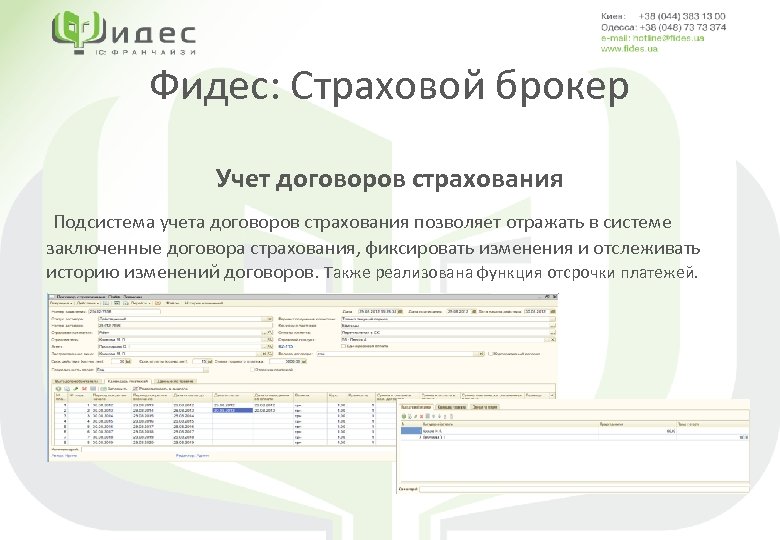Image resolution: width=780 pixels, height=540 pixels.
Task: Click the select button for Страхователь field
Action: tap(264, 340)
